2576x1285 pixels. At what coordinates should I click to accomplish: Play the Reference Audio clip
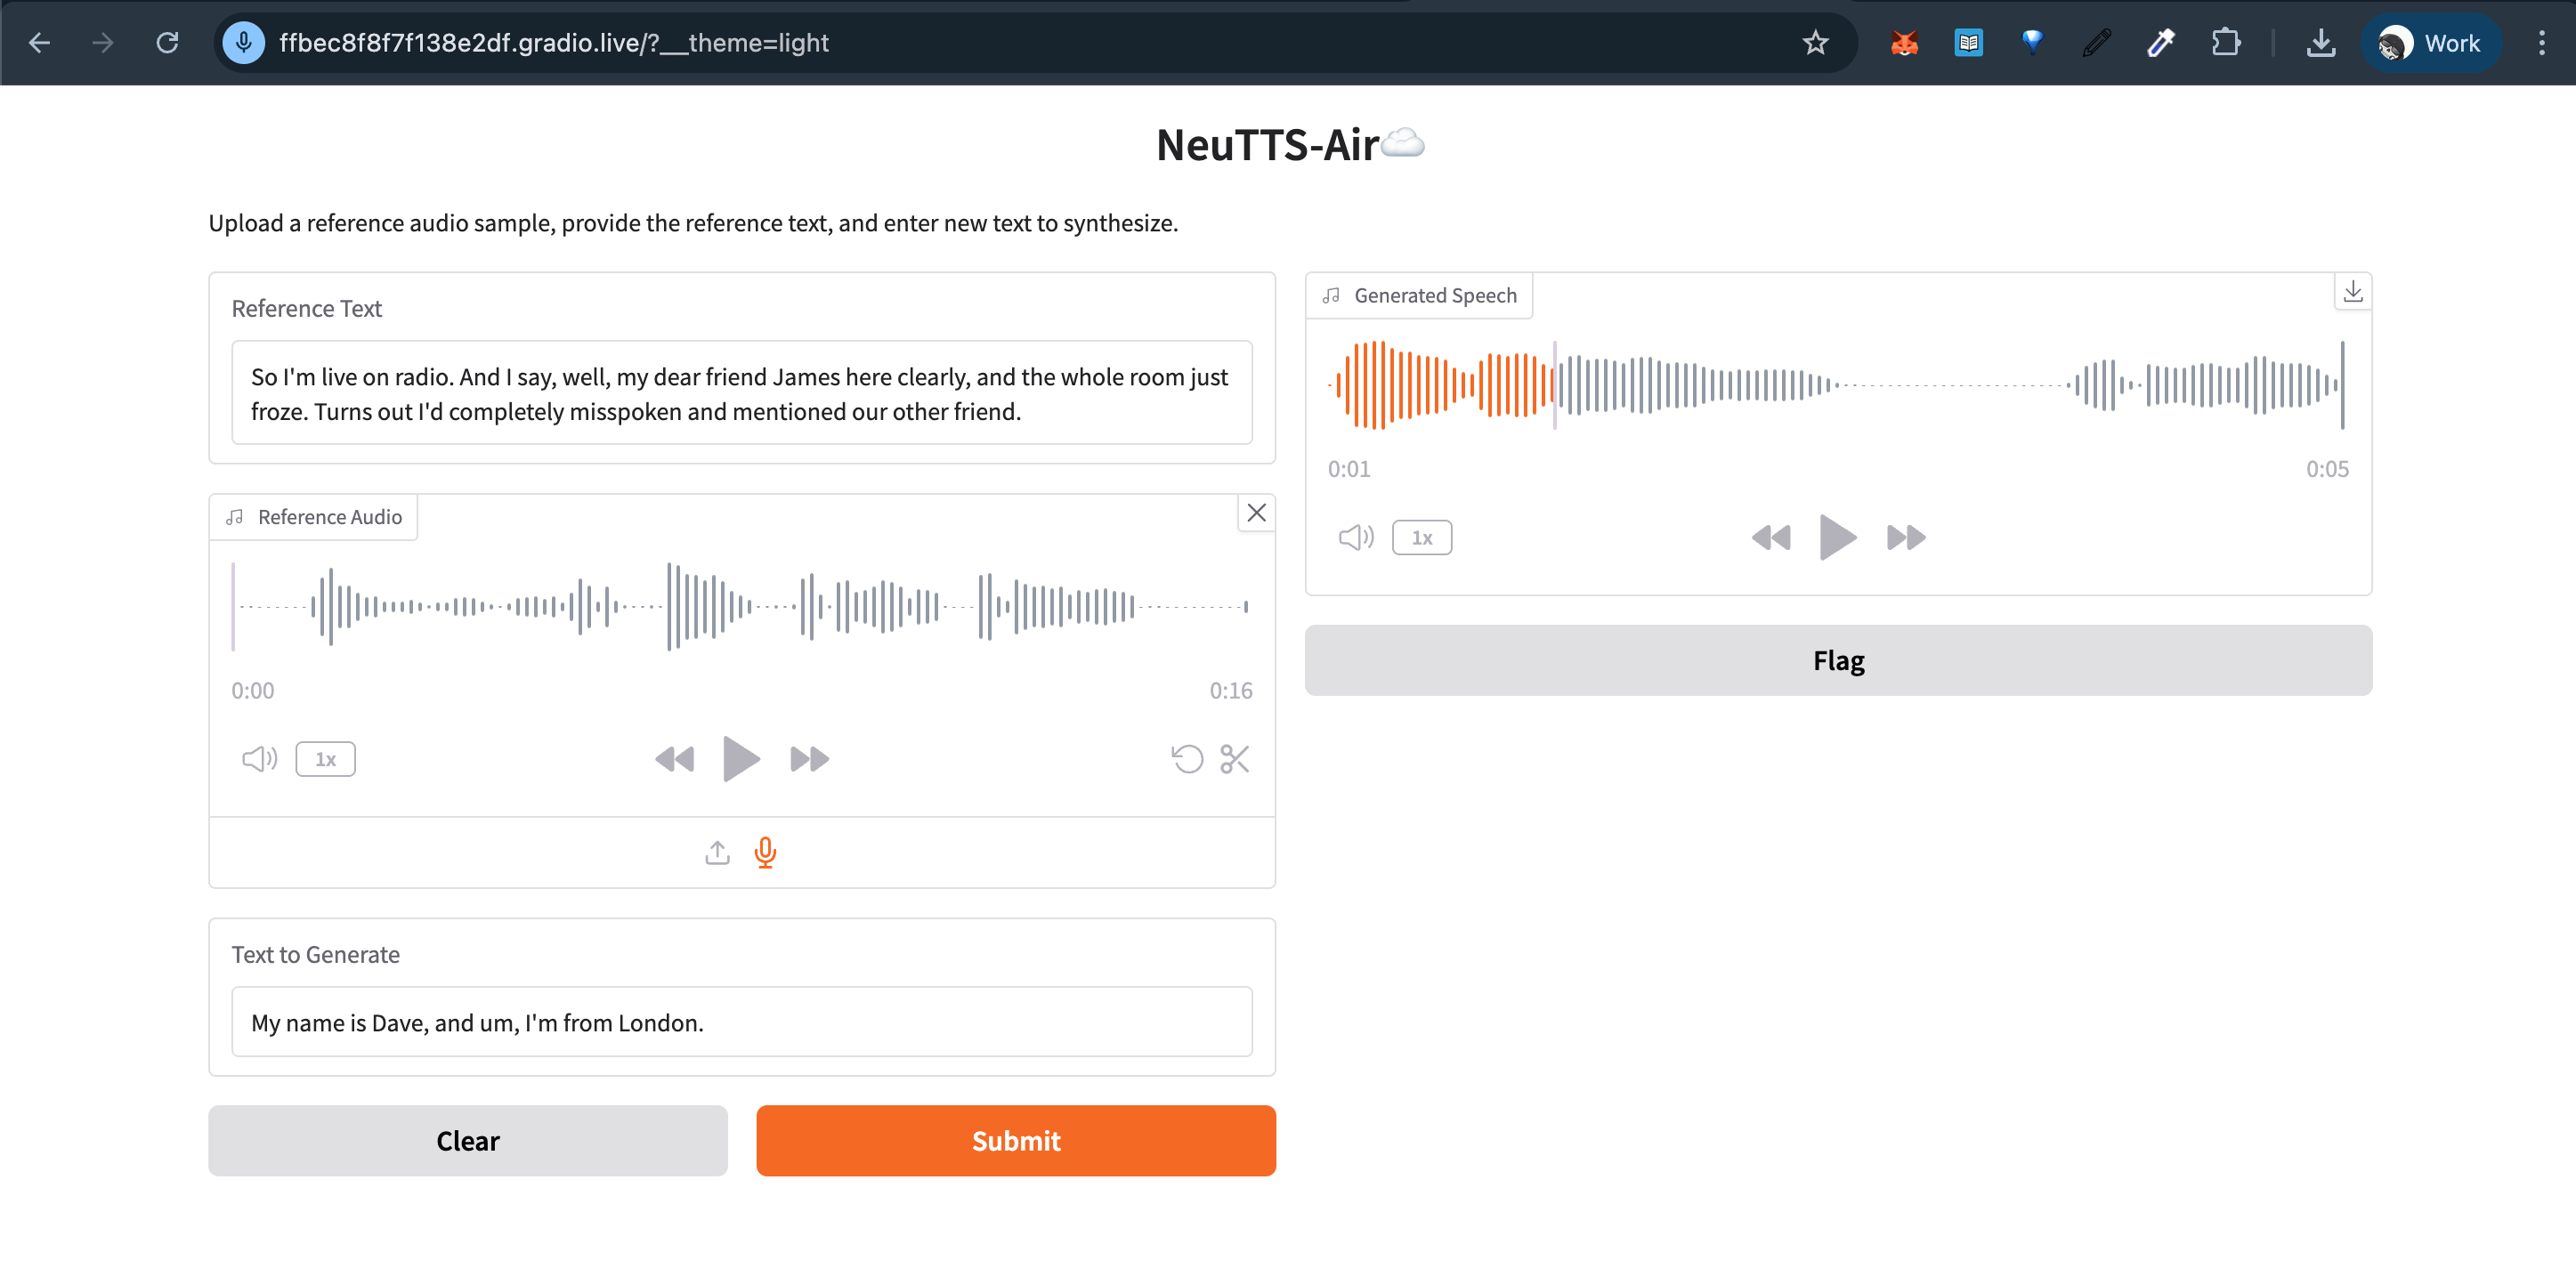point(740,759)
